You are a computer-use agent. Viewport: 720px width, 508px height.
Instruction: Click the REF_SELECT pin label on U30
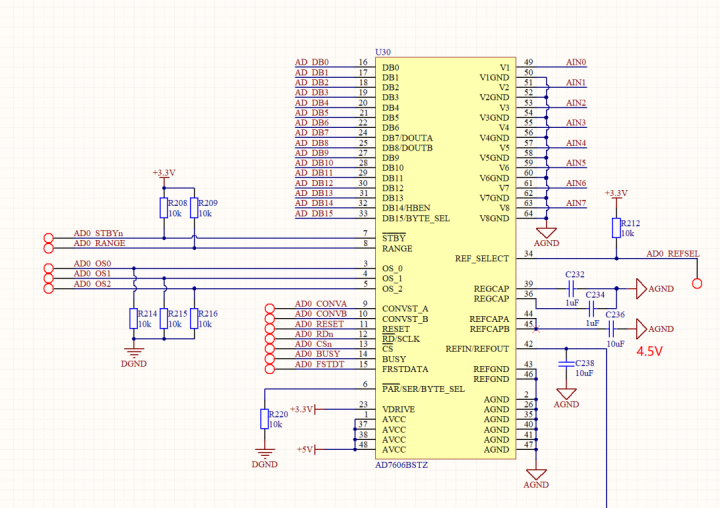pyautogui.click(x=482, y=259)
